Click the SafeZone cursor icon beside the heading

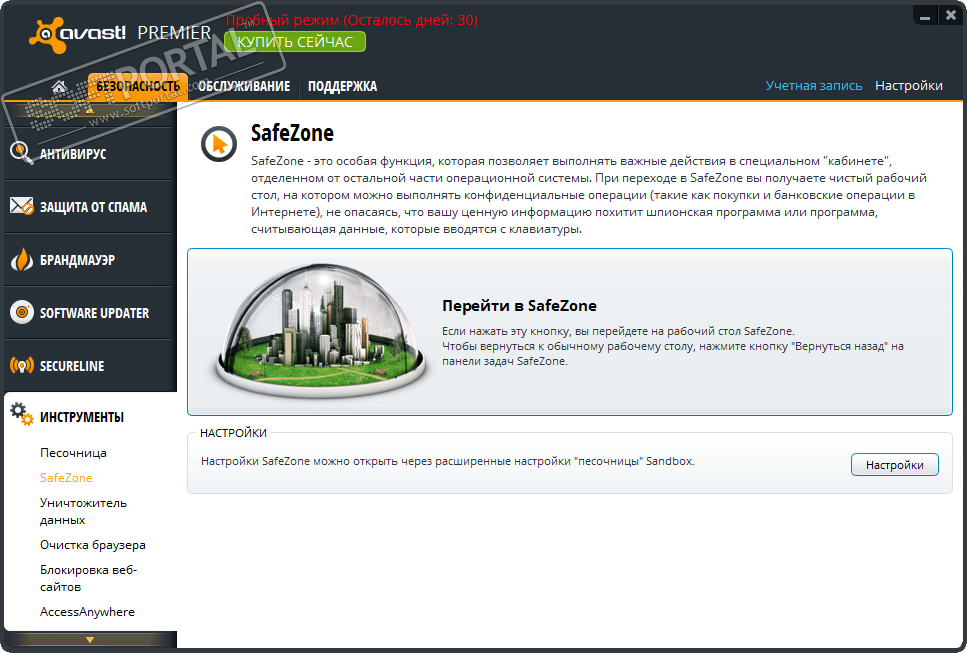[x=219, y=144]
